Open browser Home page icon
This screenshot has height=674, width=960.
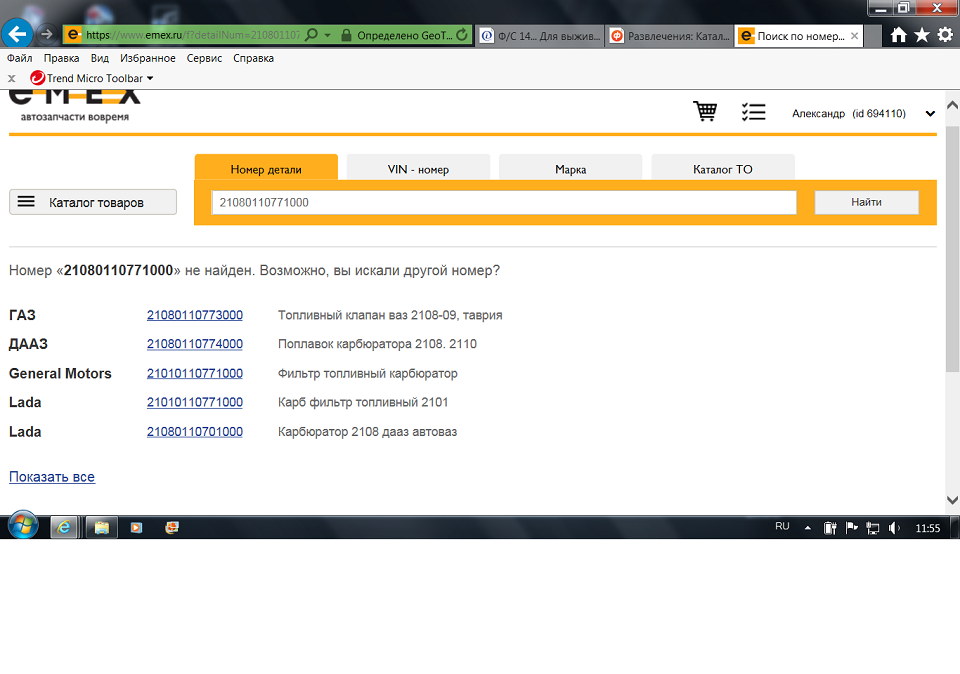[x=898, y=35]
